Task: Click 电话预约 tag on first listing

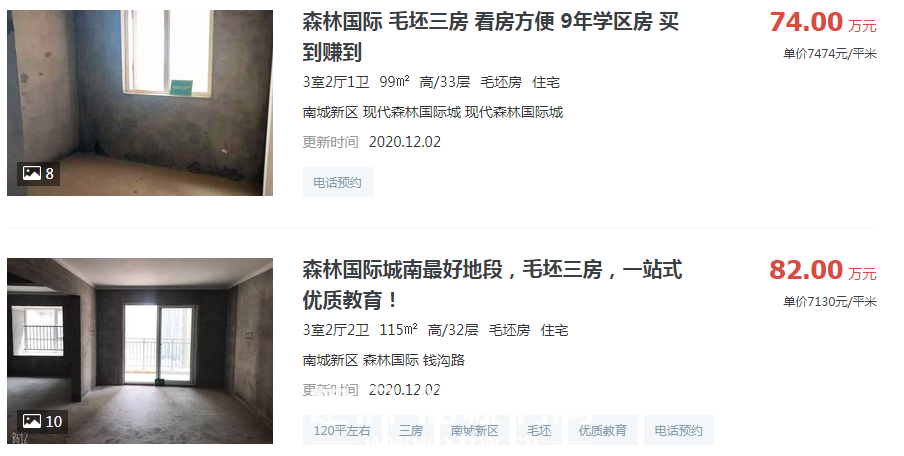Action: pos(338,182)
